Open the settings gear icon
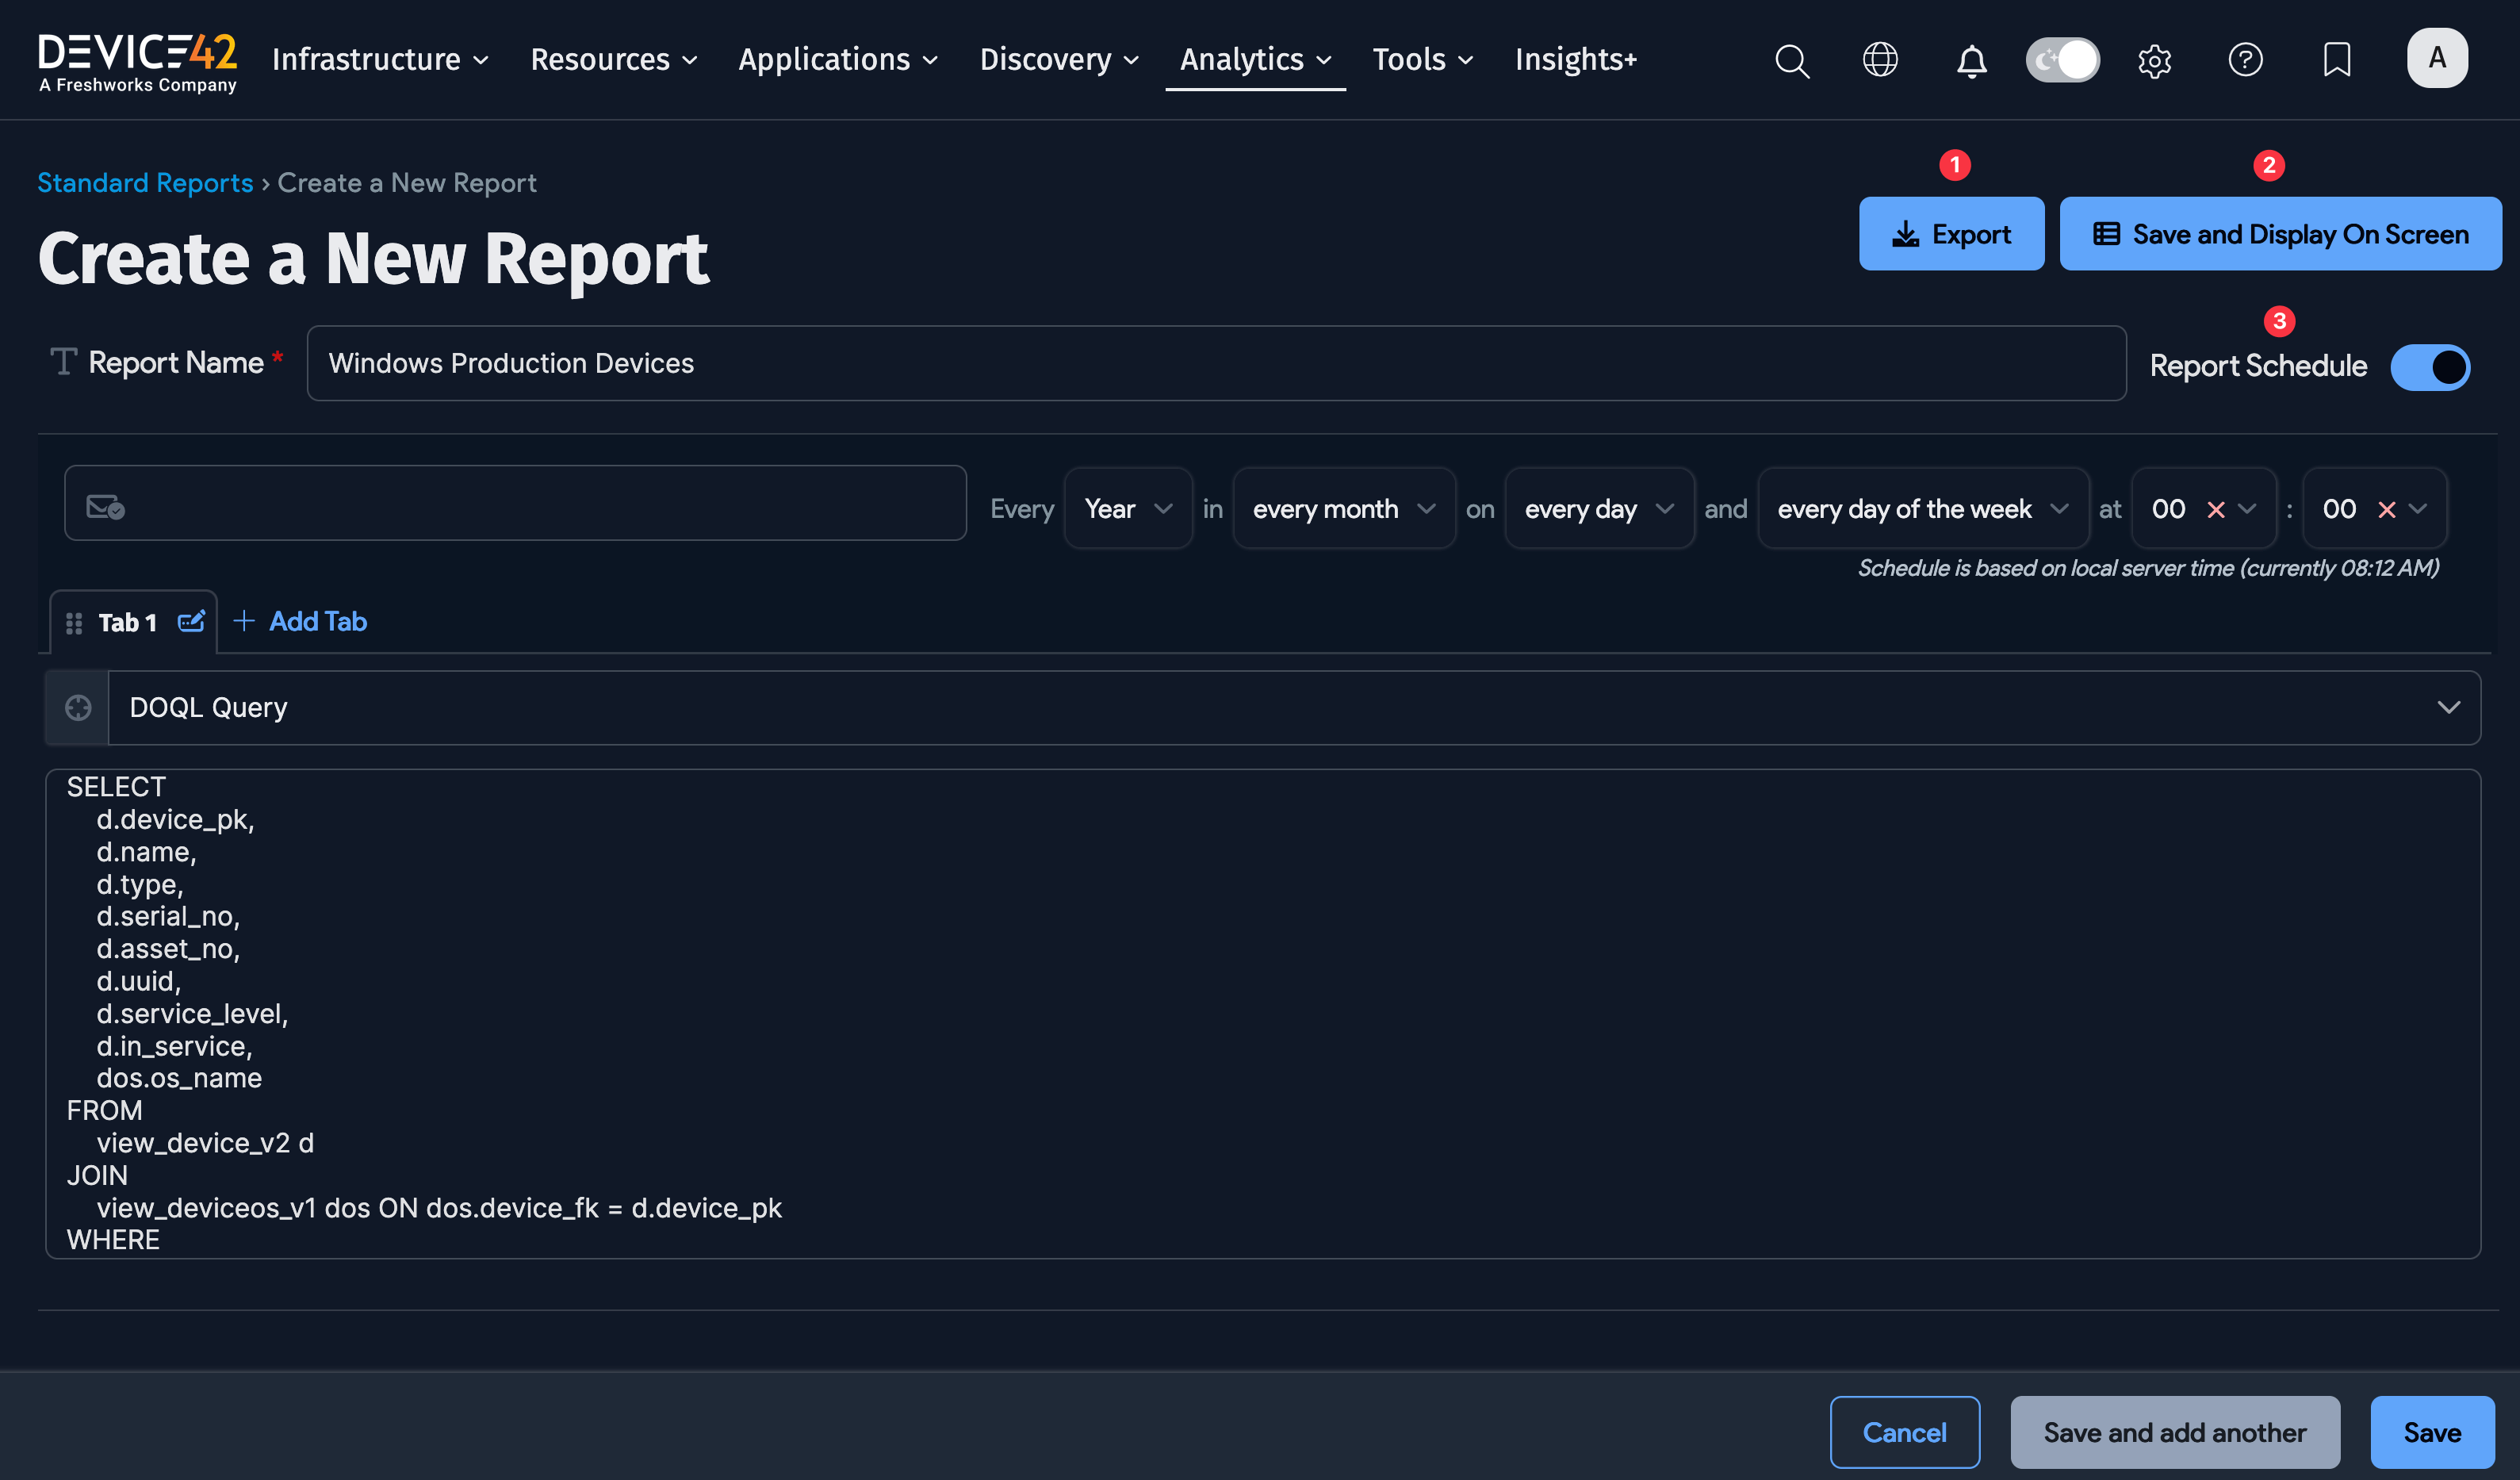The image size is (2520, 1480). 2155,60
